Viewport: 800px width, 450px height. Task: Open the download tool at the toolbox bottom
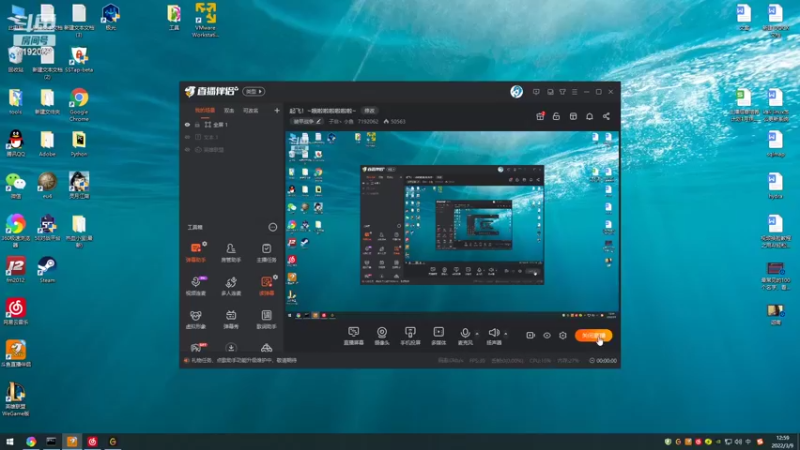(231, 348)
